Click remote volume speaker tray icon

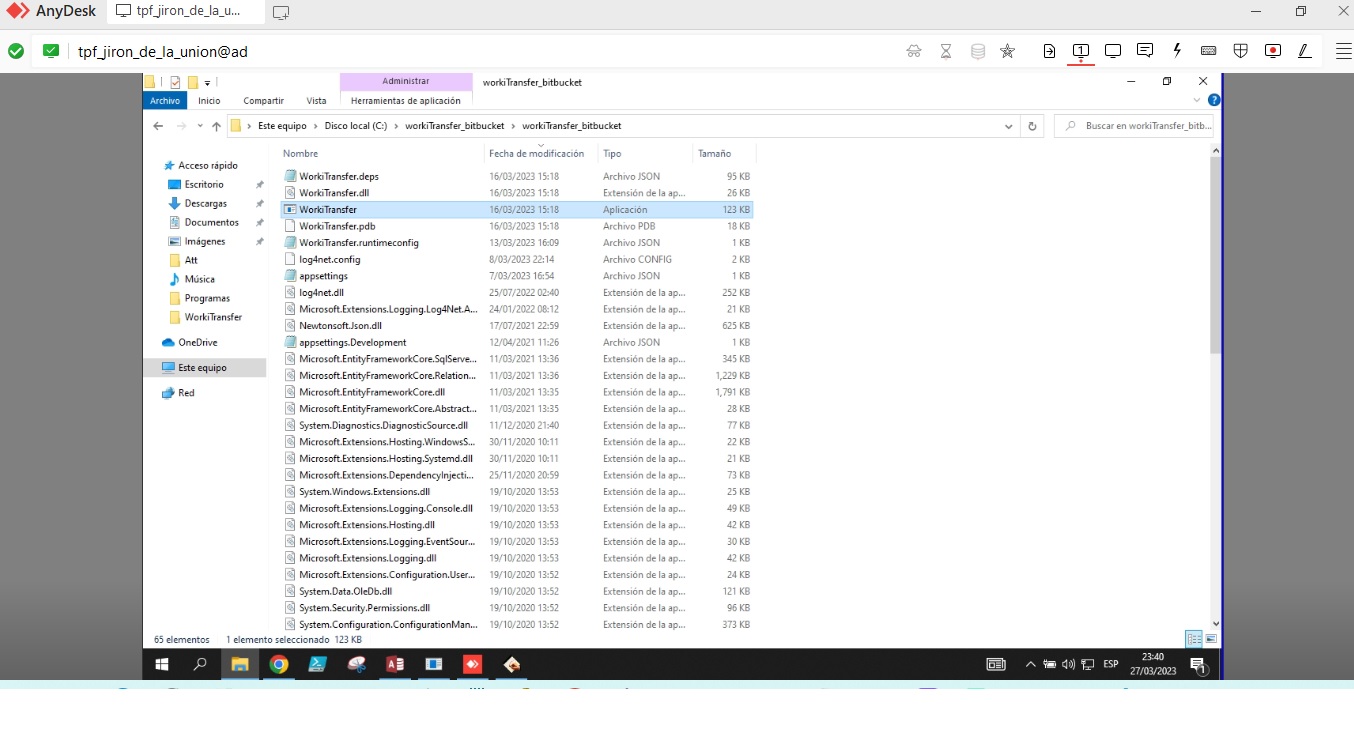click(1068, 664)
